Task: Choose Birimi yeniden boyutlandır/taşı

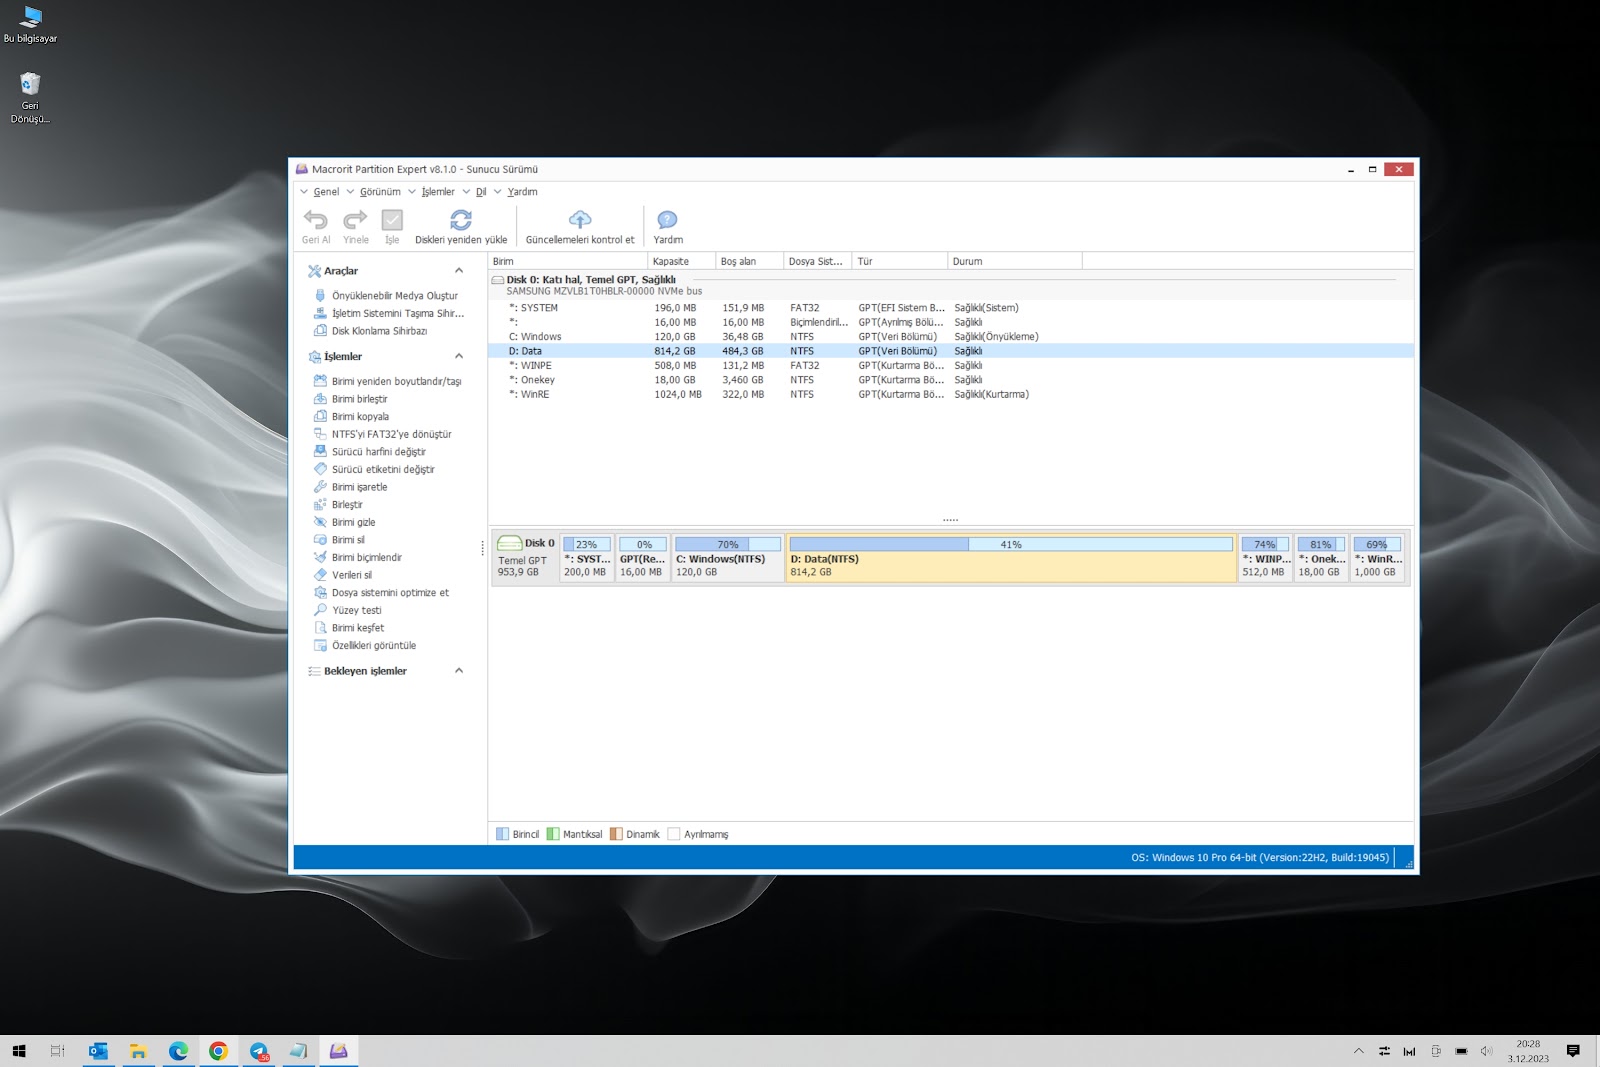Action: [396, 381]
